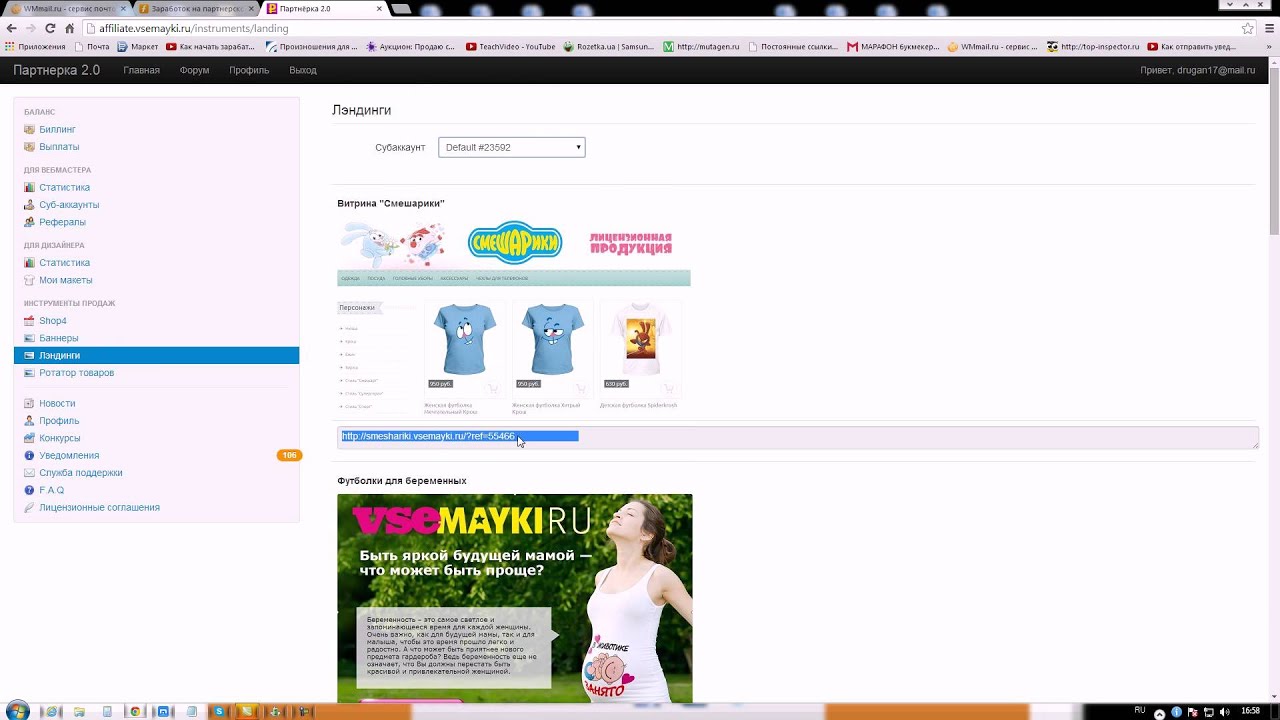This screenshot has height=720, width=1280.
Task: Click the Выплаты payouts icon
Action: click(29, 147)
